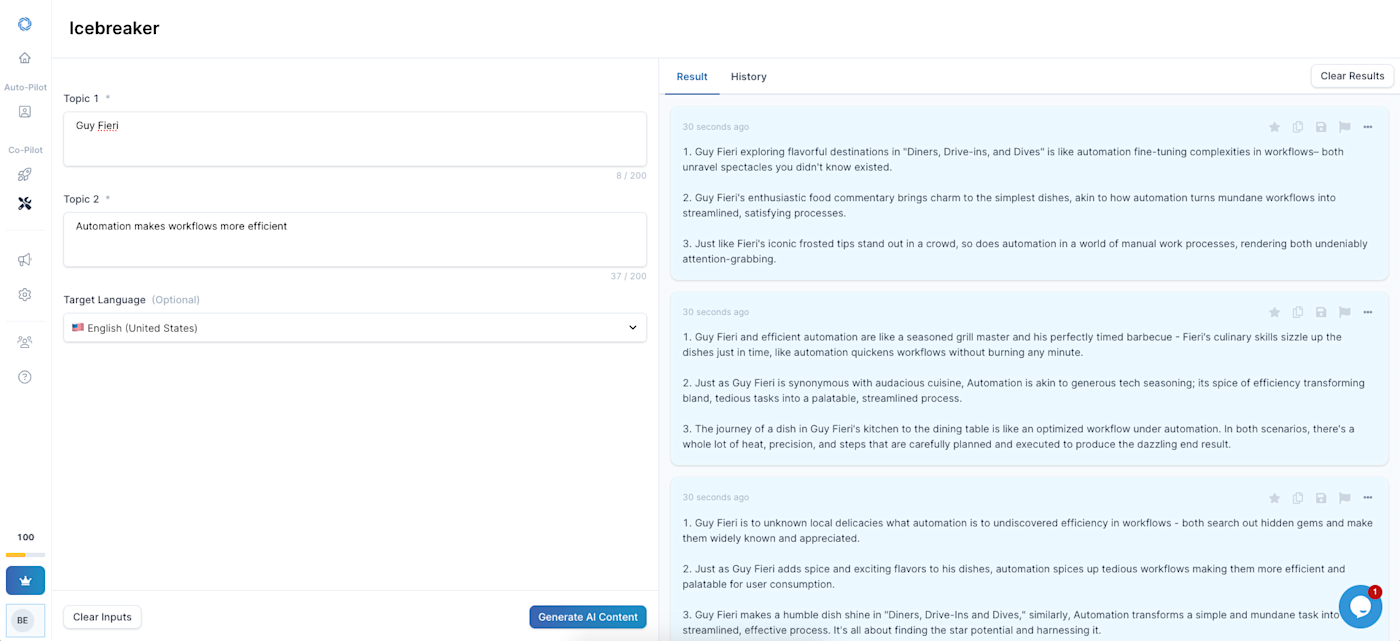Open the Co-Pilot rocket icon
1400x641 pixels.
(25, 175)
